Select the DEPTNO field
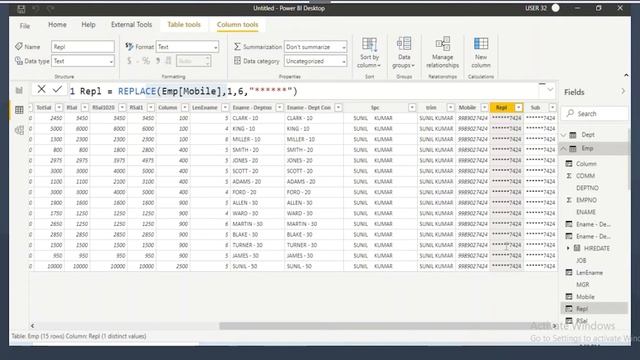The image size is (640, 360). pyautogui.click(x=587, y=188)
